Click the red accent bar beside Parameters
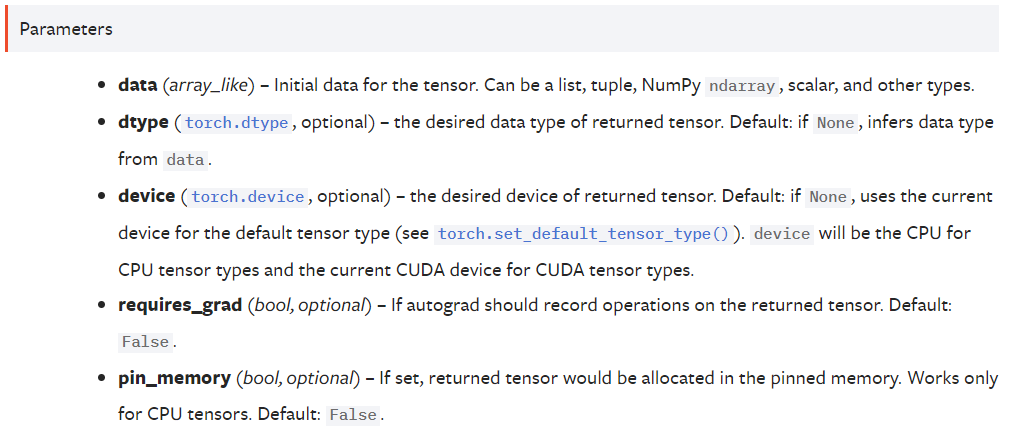This screenshot has width=1013, height=446. 6,29
